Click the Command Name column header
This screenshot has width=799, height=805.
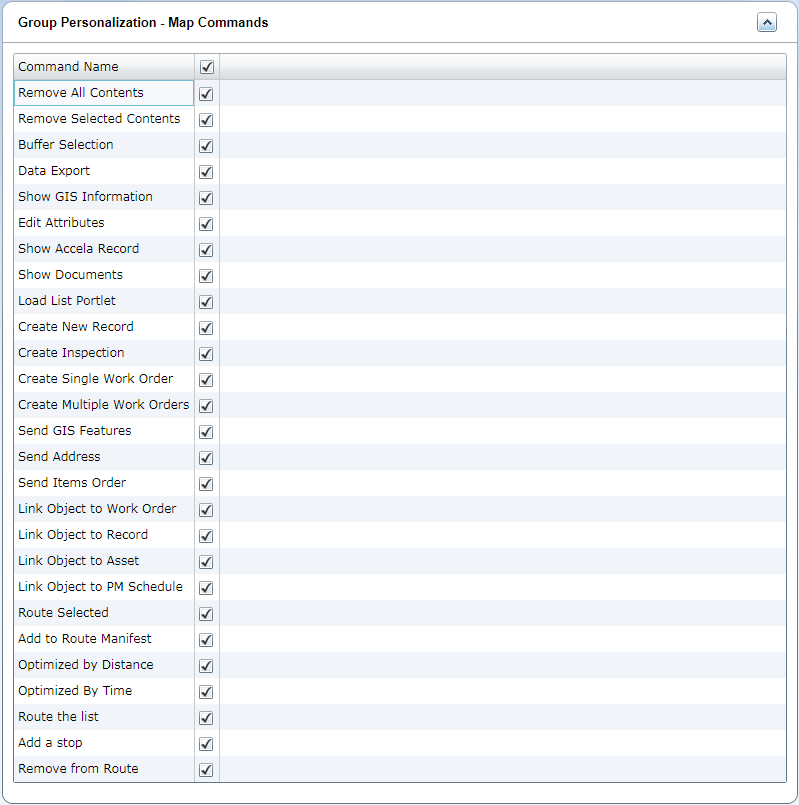68,67
